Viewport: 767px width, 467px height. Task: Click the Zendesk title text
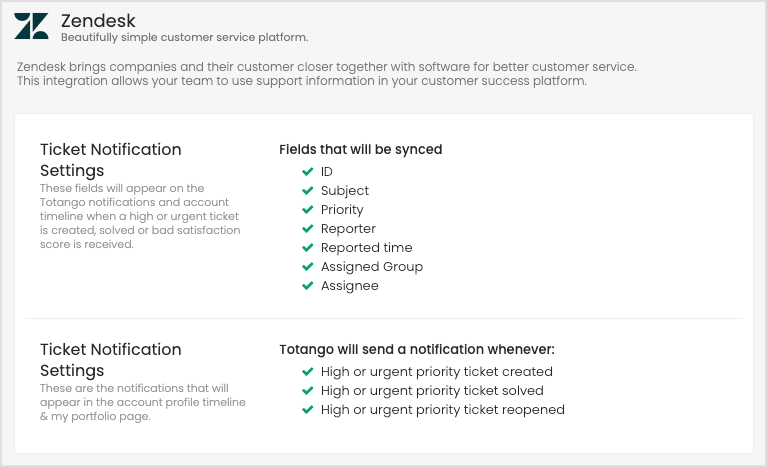98,21
